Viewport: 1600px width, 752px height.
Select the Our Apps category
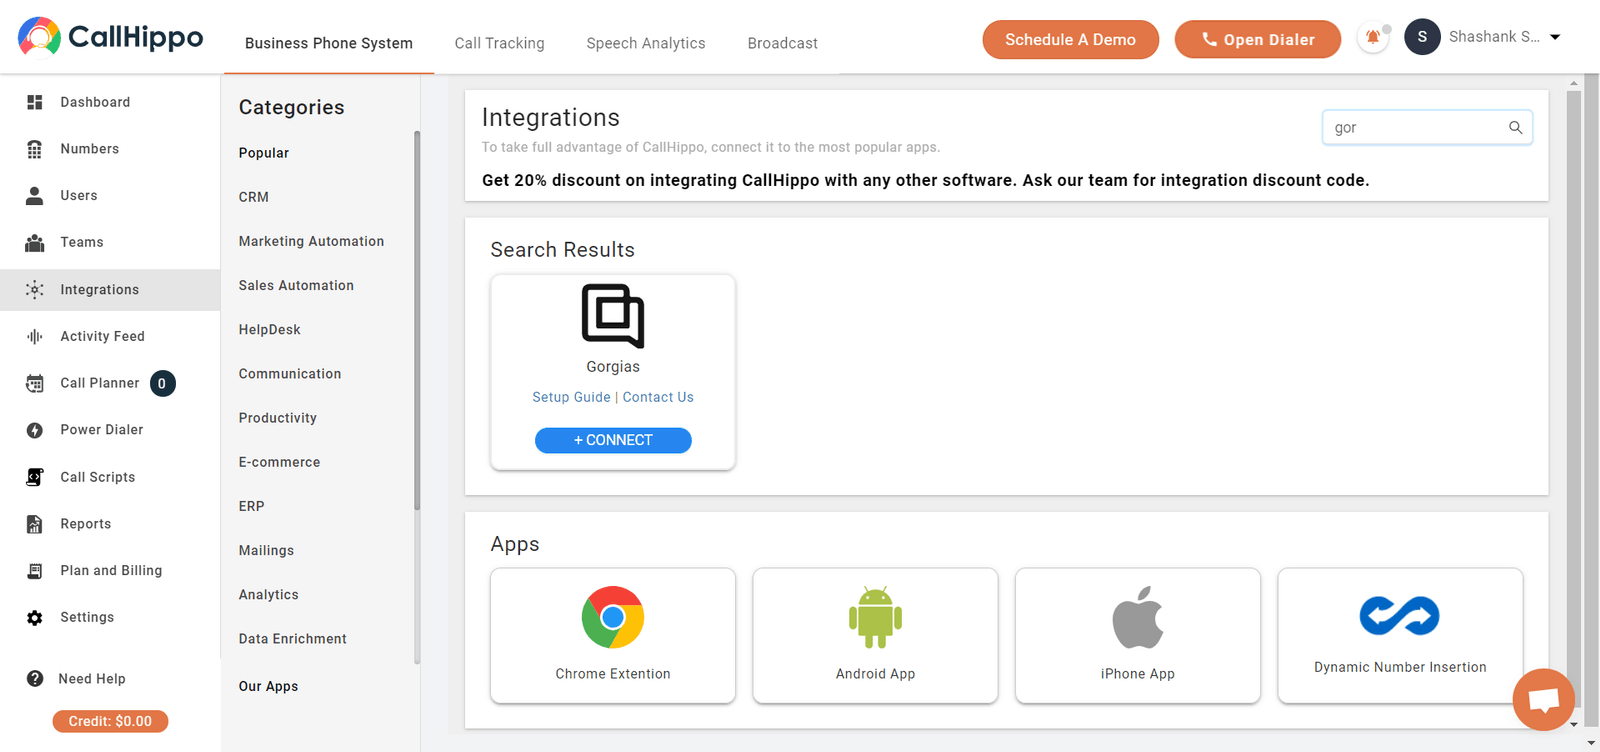269,686
